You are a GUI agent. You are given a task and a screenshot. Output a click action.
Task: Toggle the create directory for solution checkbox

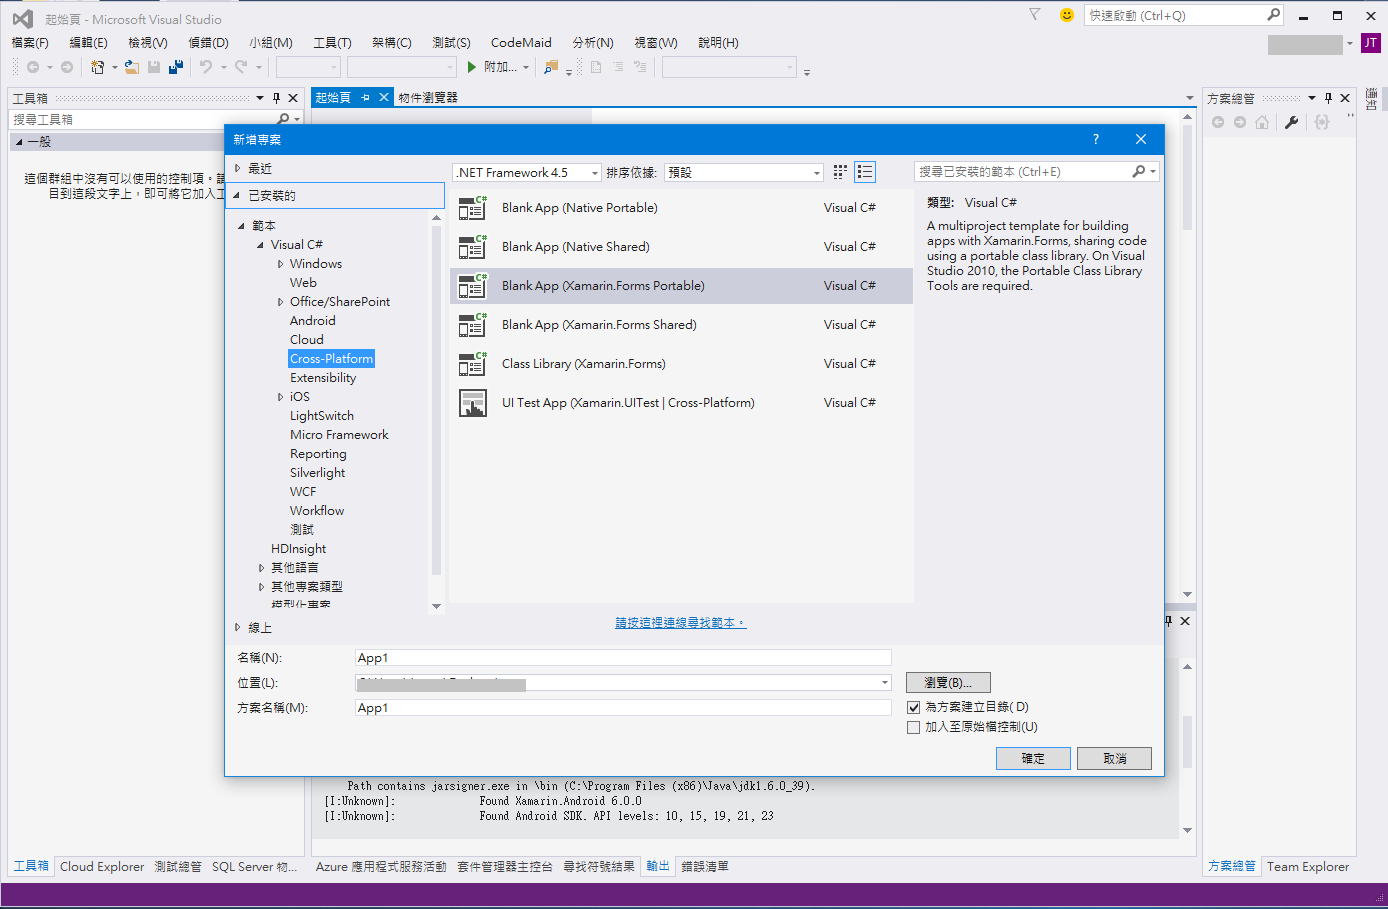913,707
